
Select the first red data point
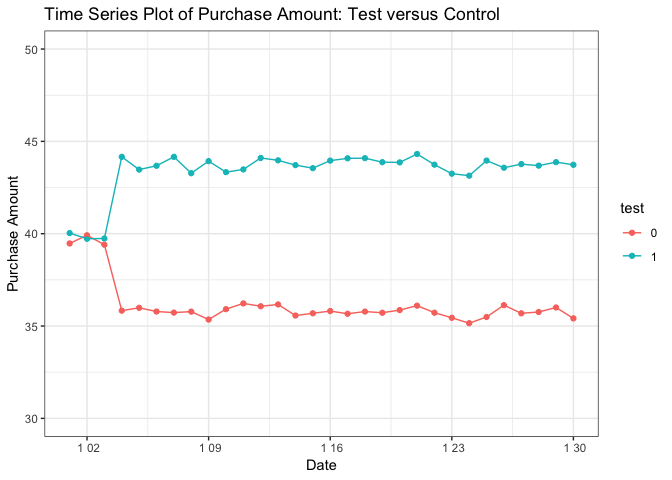click(69, 243)
